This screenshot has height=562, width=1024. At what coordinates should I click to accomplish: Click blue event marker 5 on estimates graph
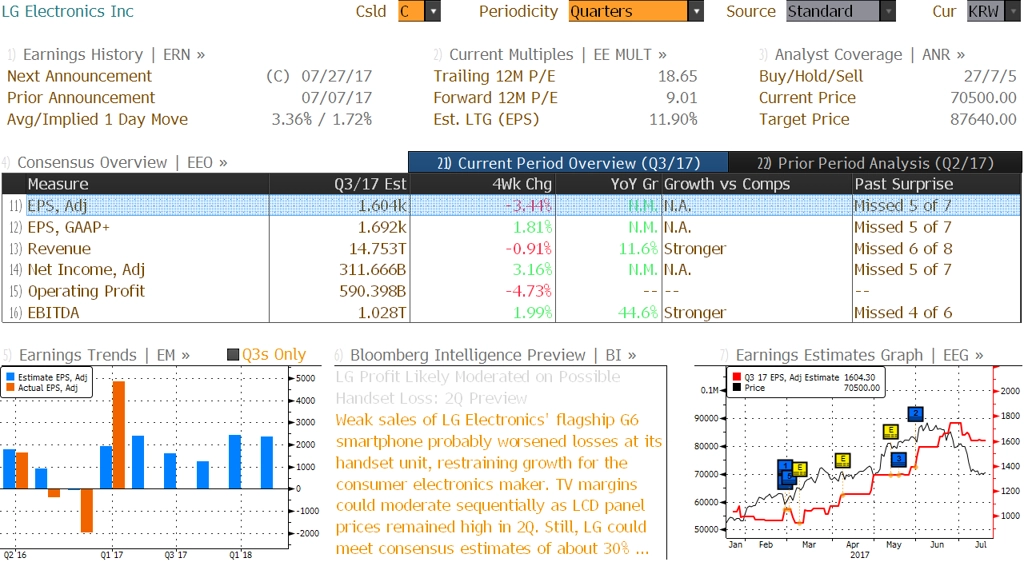787,480
